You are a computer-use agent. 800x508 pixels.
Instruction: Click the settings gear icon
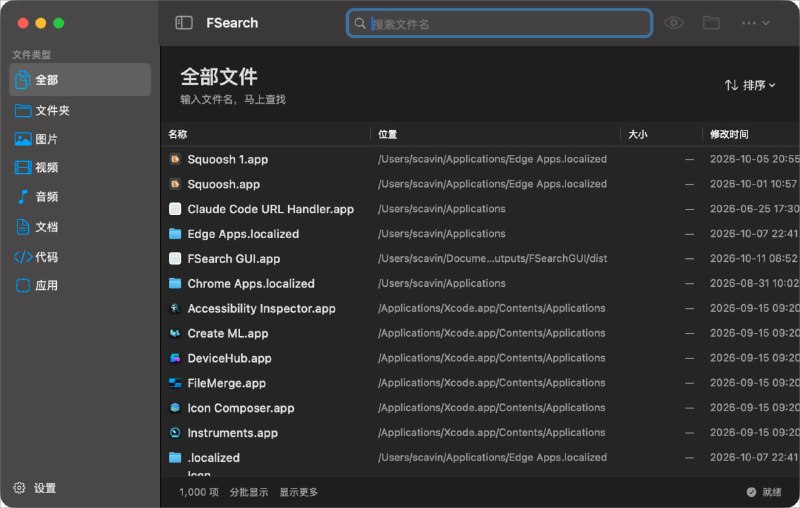(x=19, y=488)
